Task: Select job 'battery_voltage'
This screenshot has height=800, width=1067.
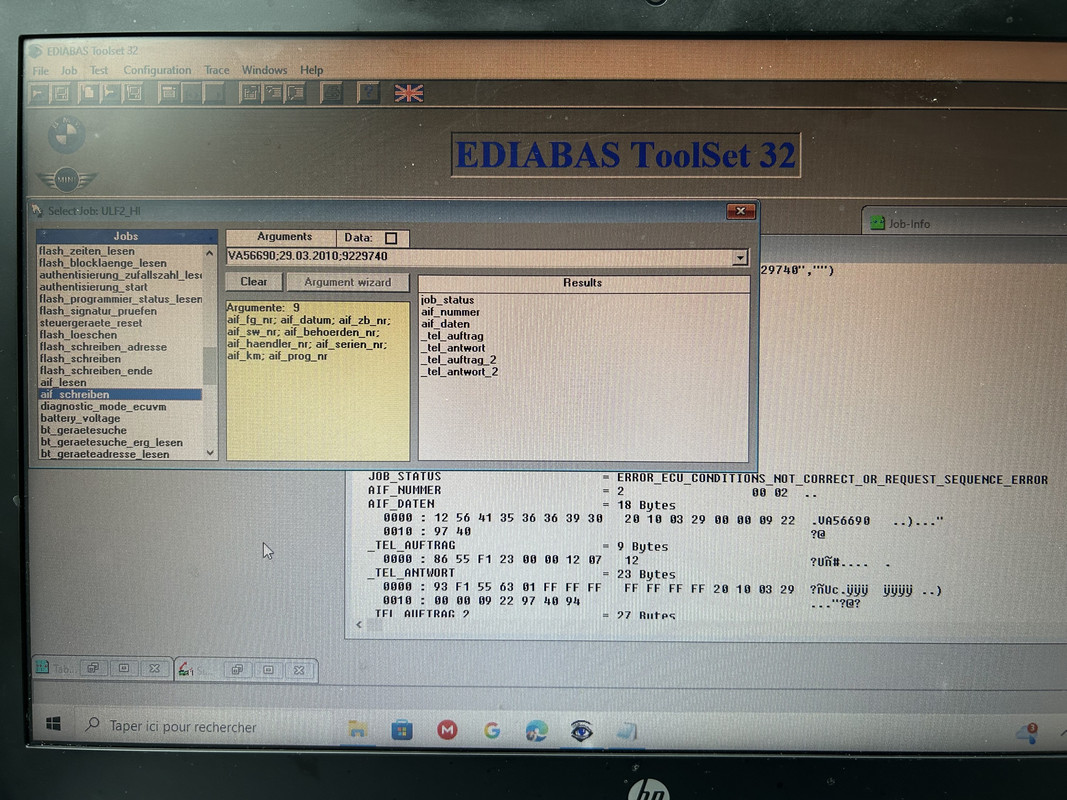Action: point(80,418)
